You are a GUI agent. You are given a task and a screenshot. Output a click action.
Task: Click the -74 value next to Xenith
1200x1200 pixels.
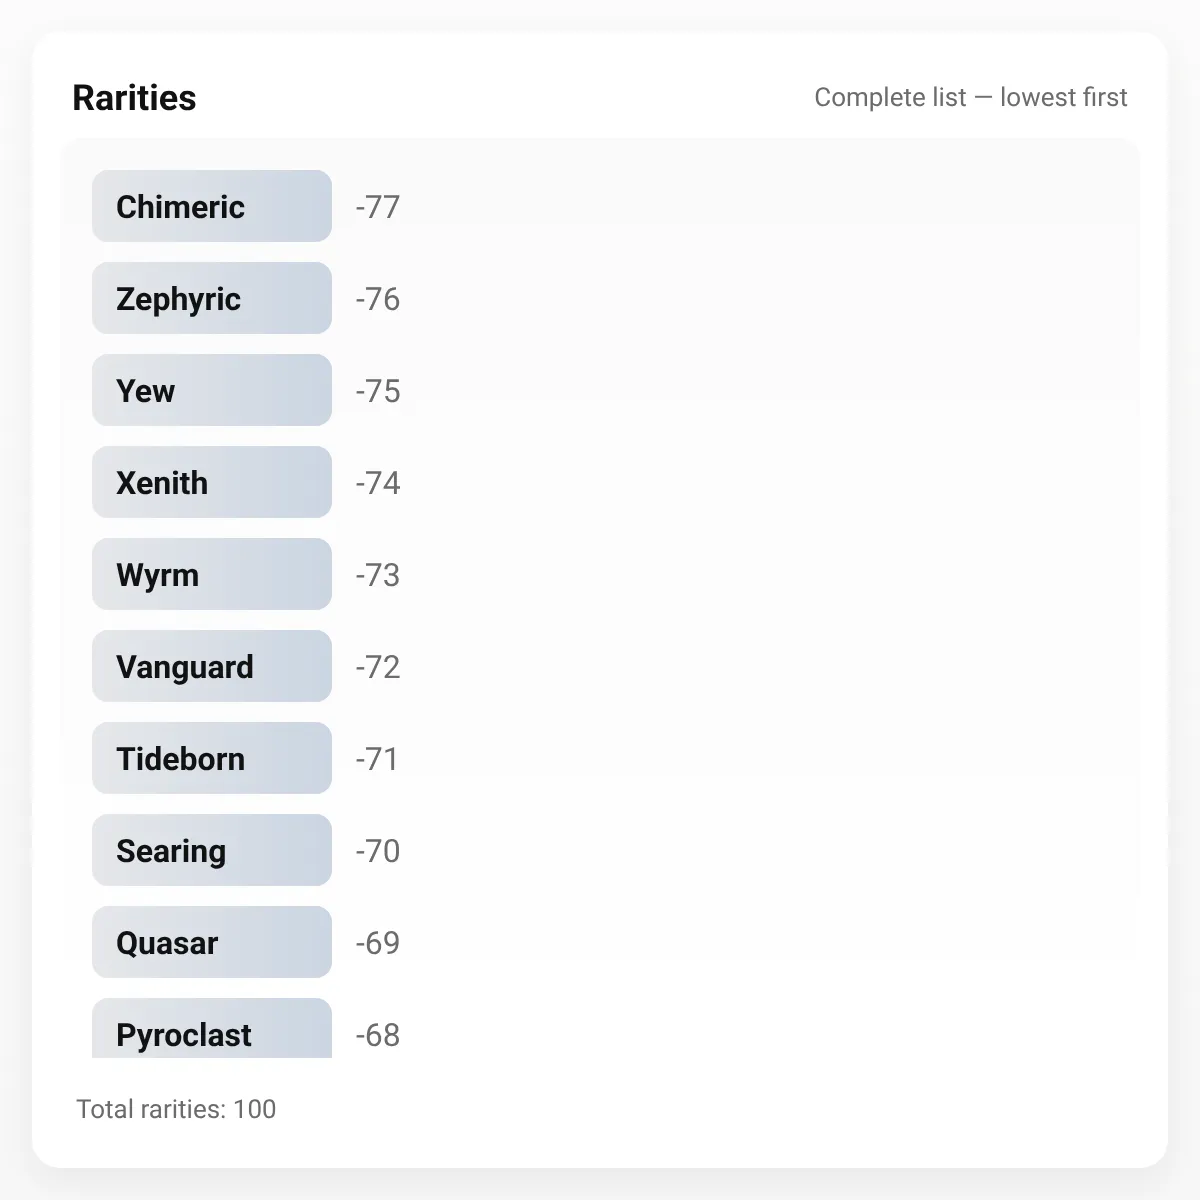(378, 483)
